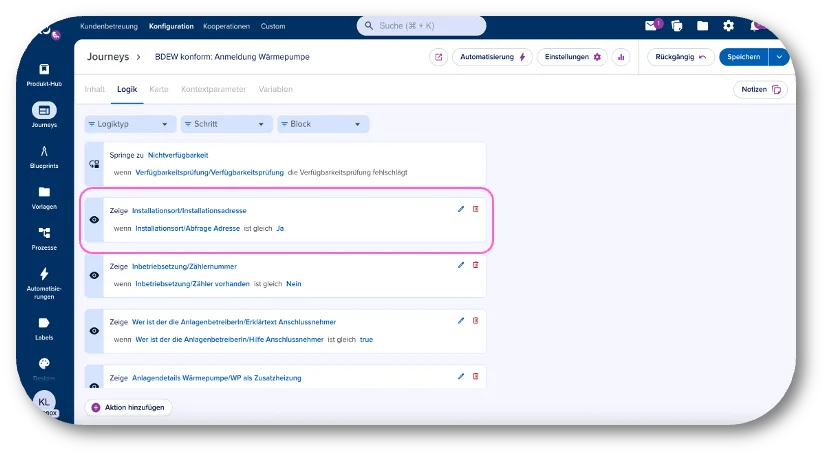Save with the Speichern button
The height and width of the screenshot is (456, 827).
744,57
